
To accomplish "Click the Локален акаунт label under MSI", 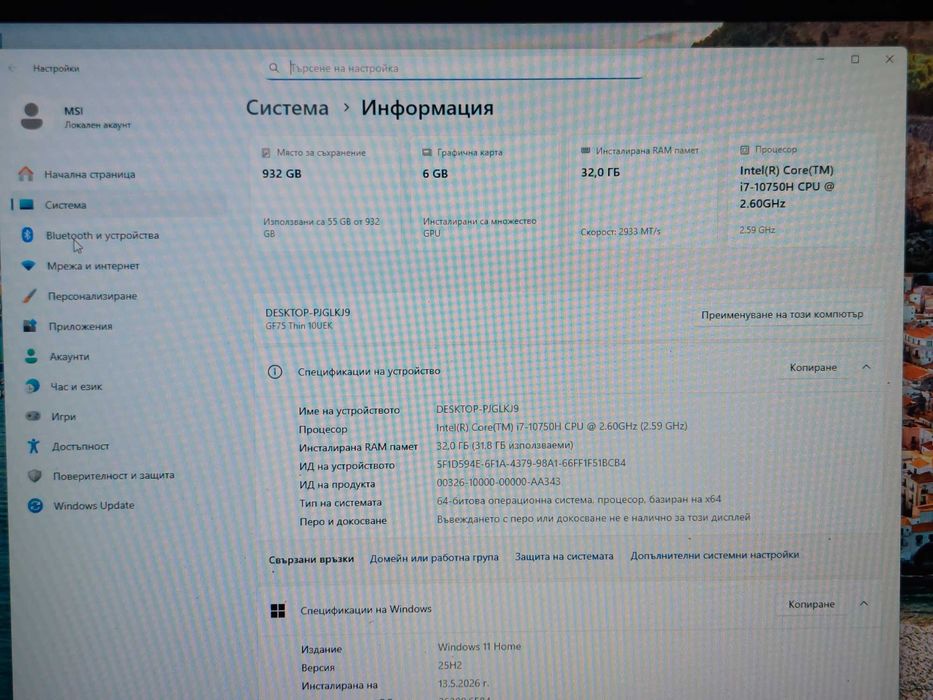I will [x=98, y=125].
